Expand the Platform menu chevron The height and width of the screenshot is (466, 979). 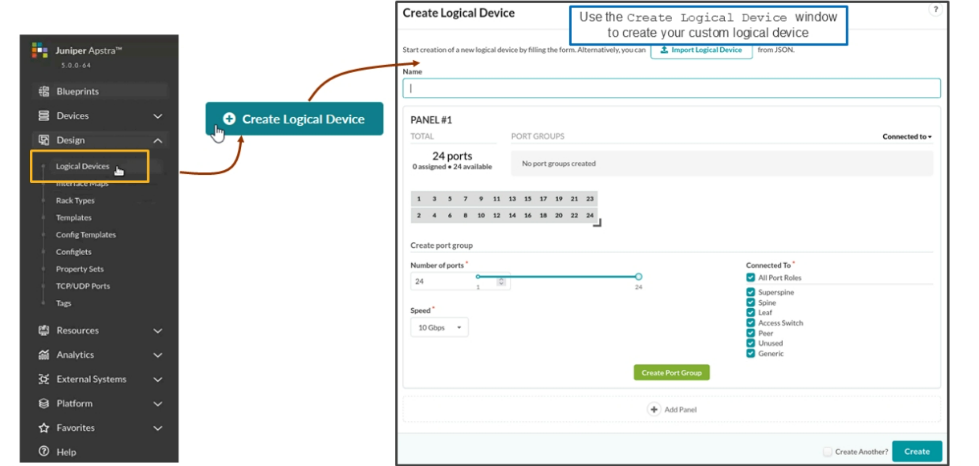click(158, 404)
